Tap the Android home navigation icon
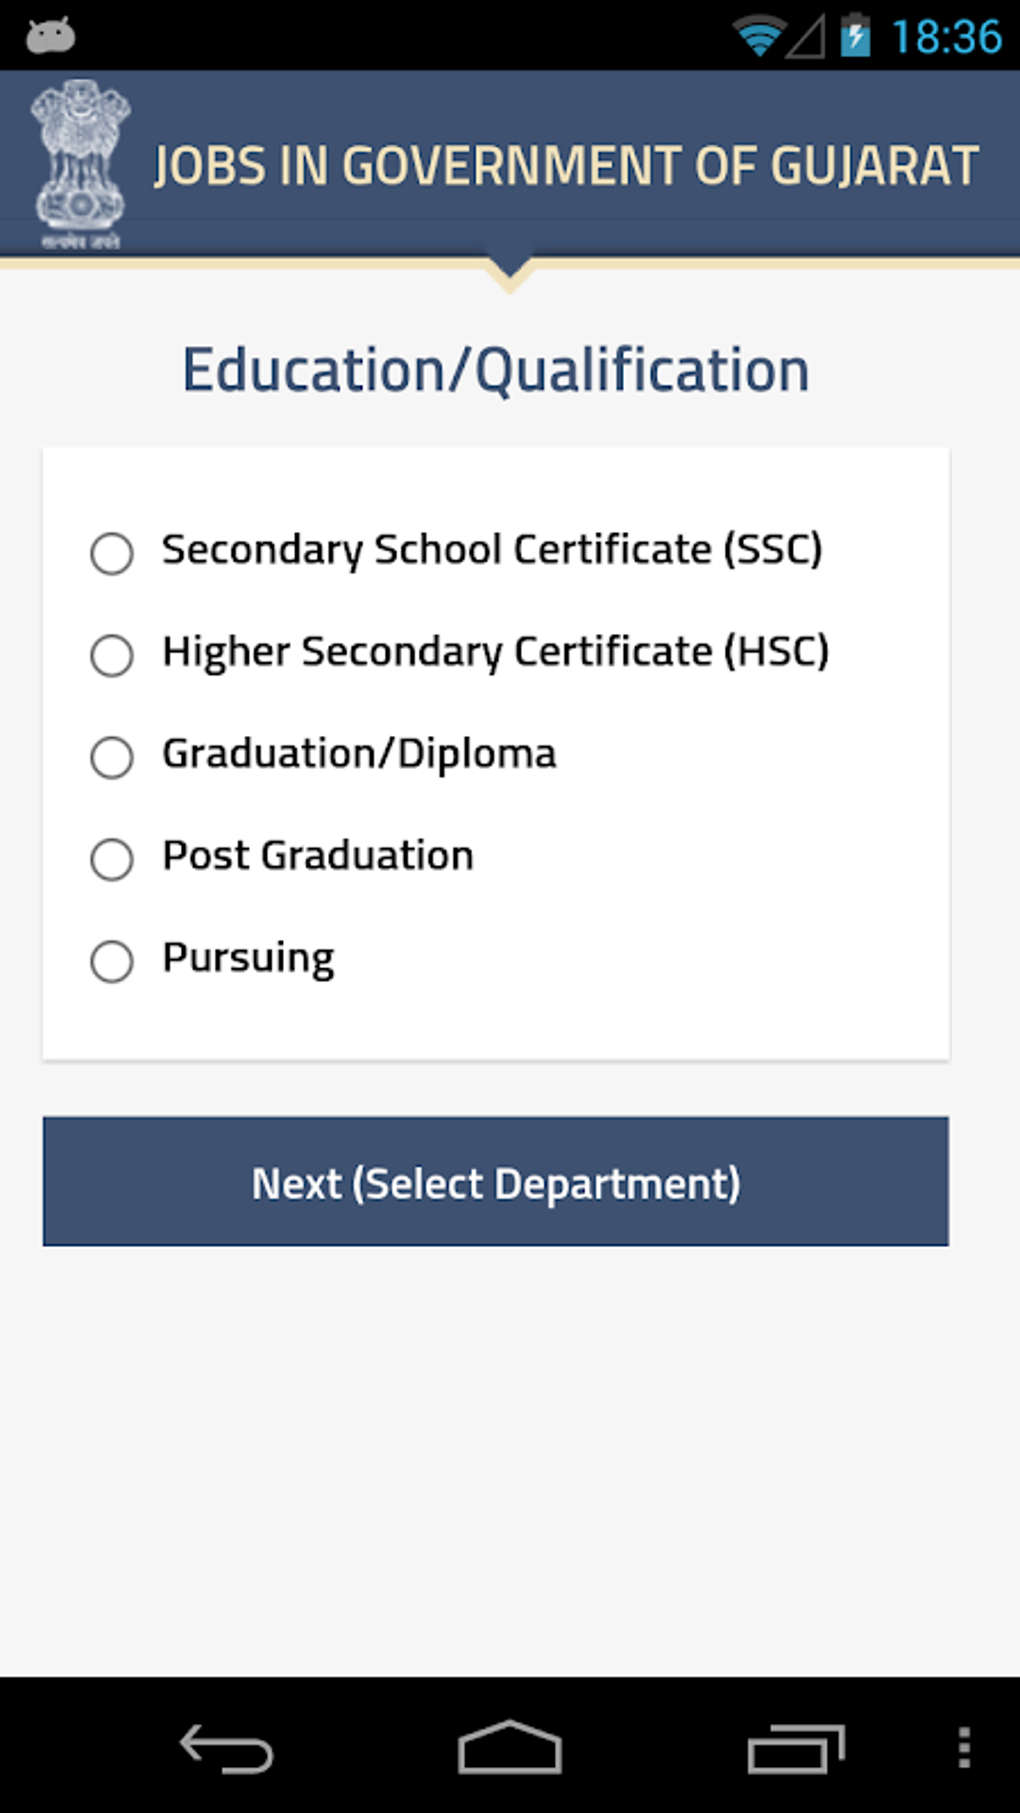Image resolution: width=1020 pixels, height=1813 pixels. click(510, 1748)
